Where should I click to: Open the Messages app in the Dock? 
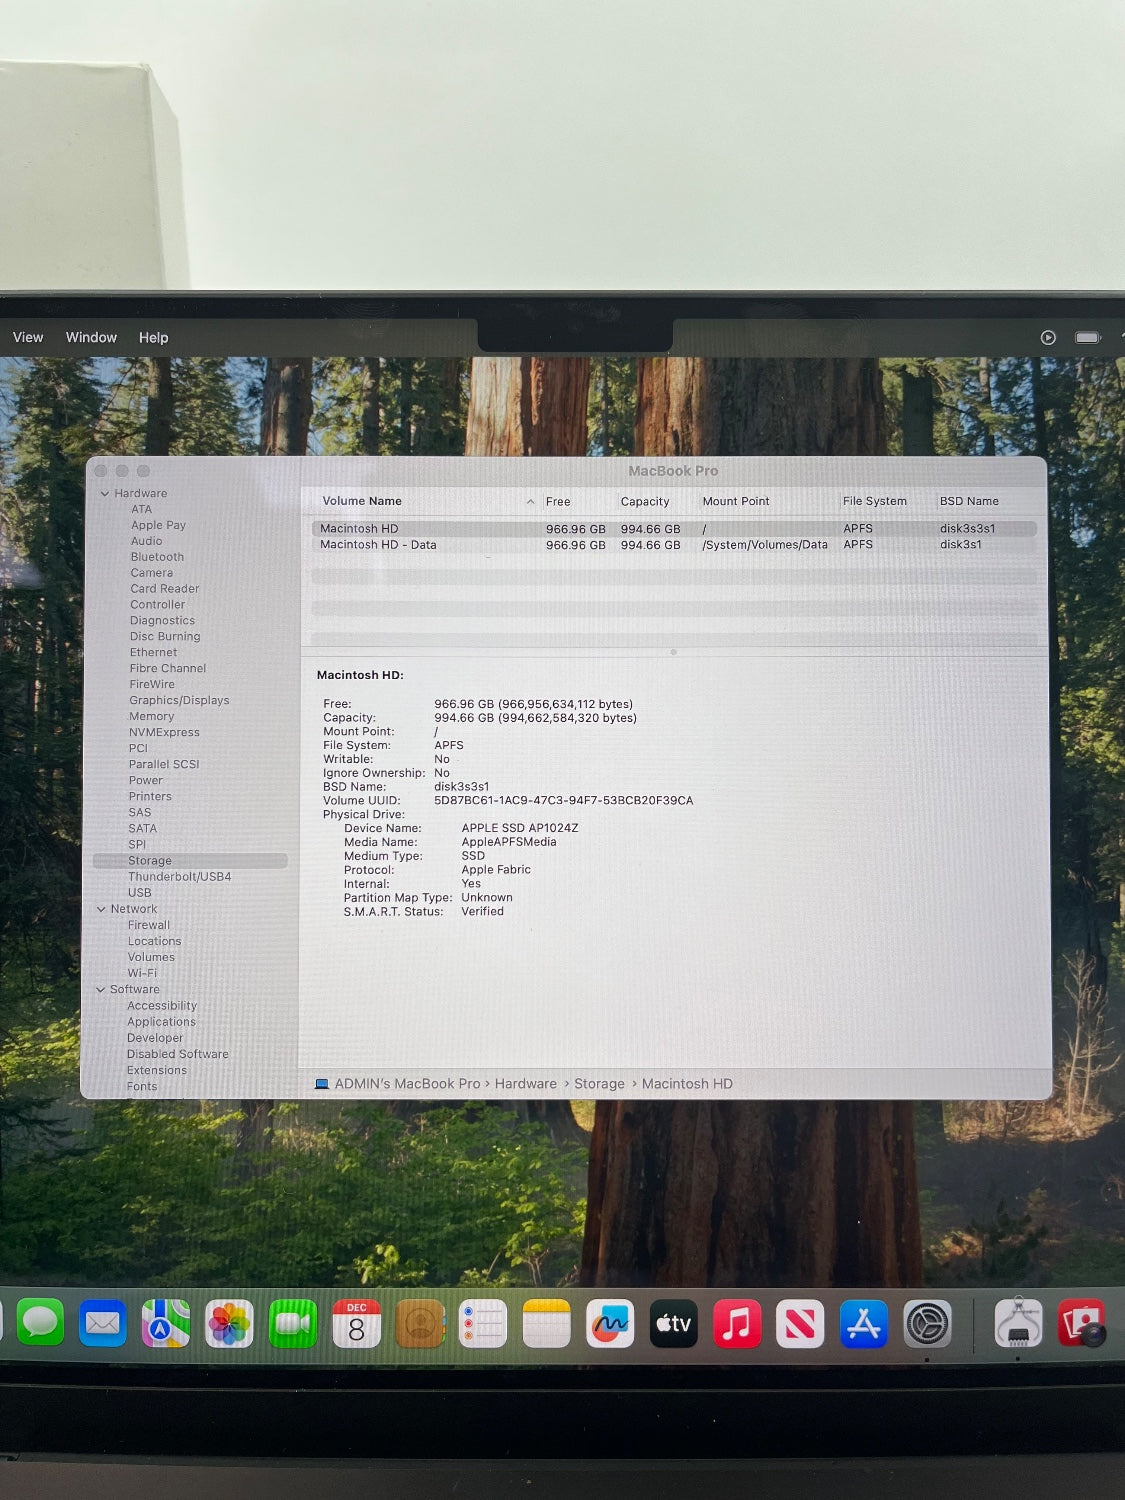pyautogui.click(x=40, y=1323)
